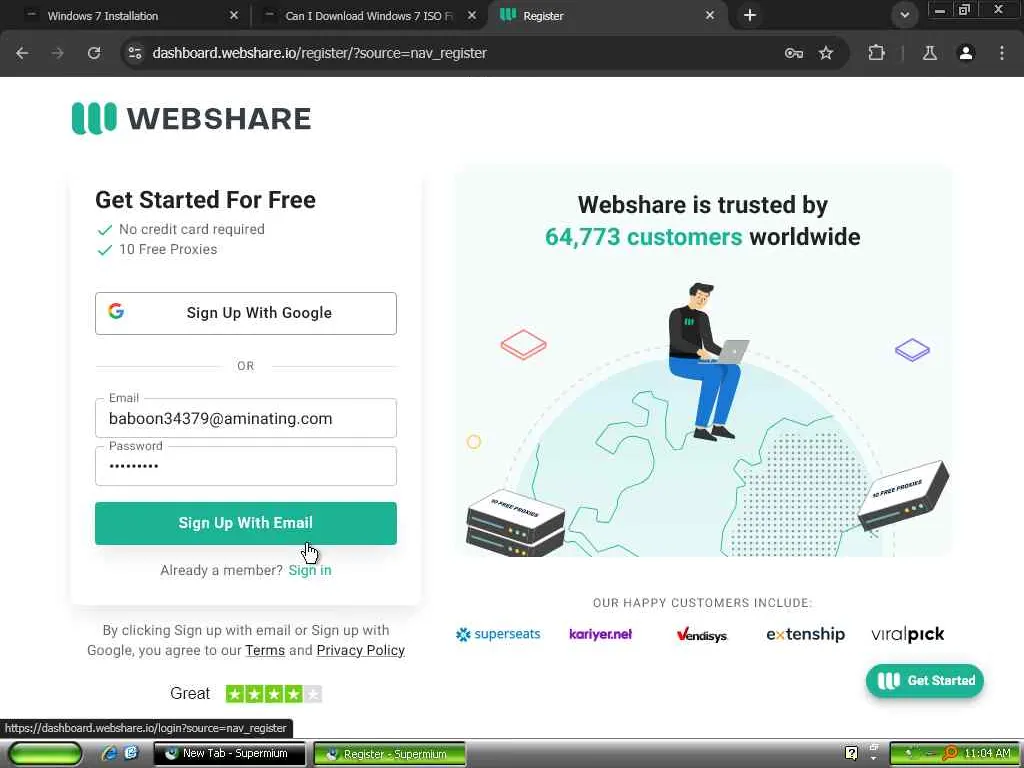Bookmark this page with the star icon
This screenshot has height=768, width=1024.
click(x=826, y=53)
